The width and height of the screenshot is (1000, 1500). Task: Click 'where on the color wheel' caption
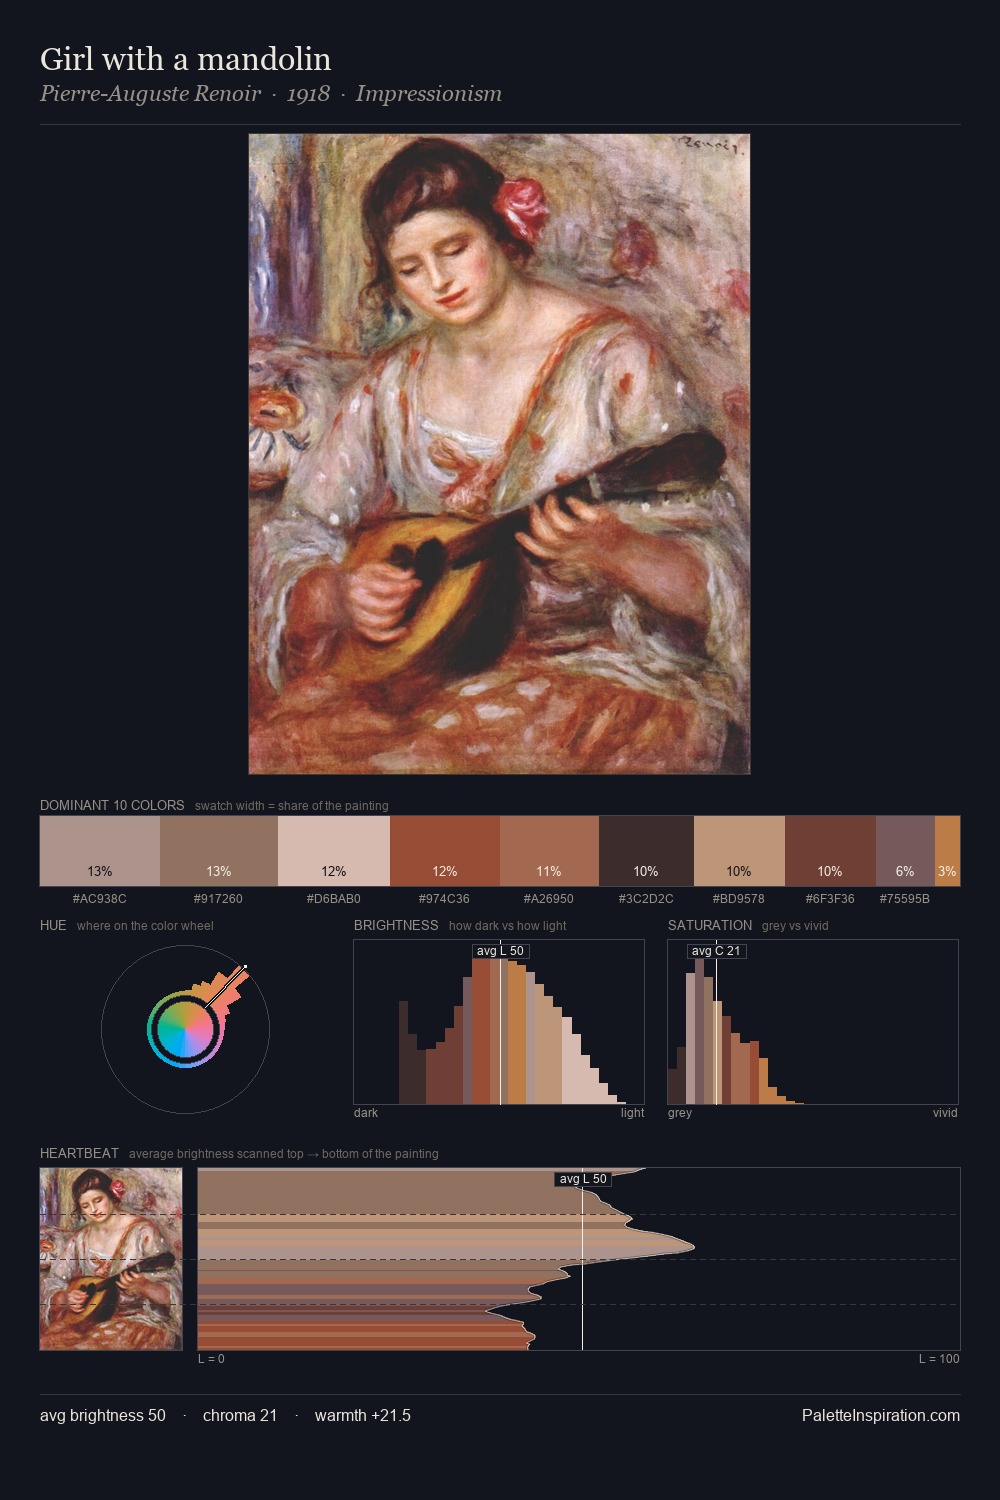click(x=145, y=926)
